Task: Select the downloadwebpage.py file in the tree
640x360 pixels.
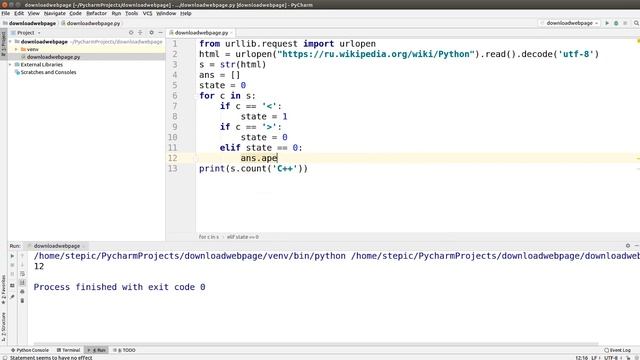Action: click(x=53, y=57)
